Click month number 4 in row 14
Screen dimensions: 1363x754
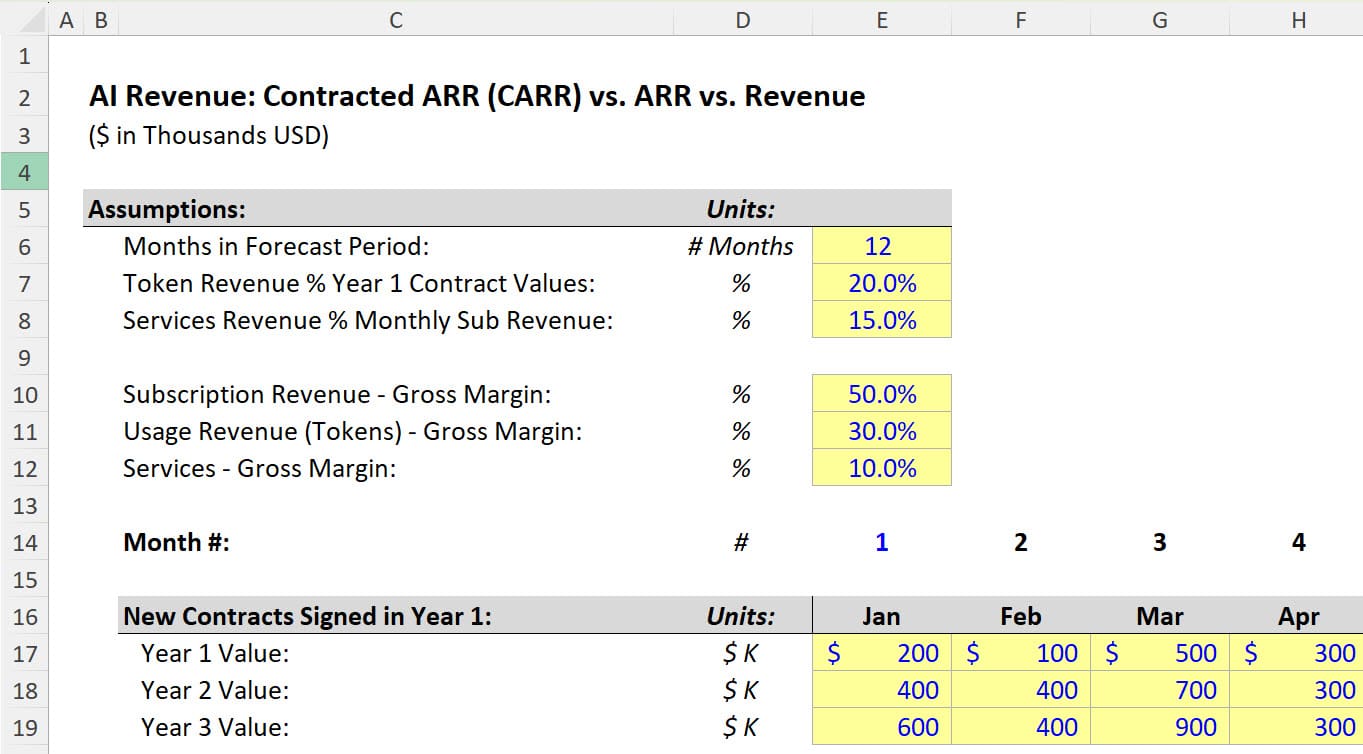tap(1298, 542)
